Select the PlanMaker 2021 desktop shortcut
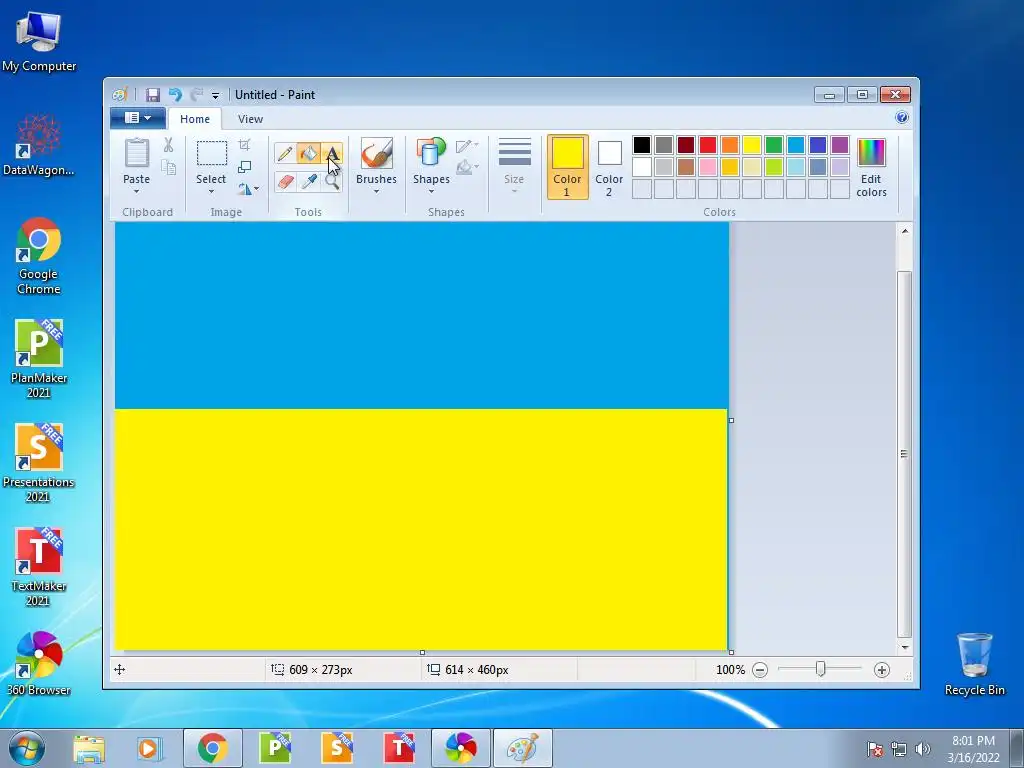The width and height of the screenshot is (1024, 768). click(39, 359)
